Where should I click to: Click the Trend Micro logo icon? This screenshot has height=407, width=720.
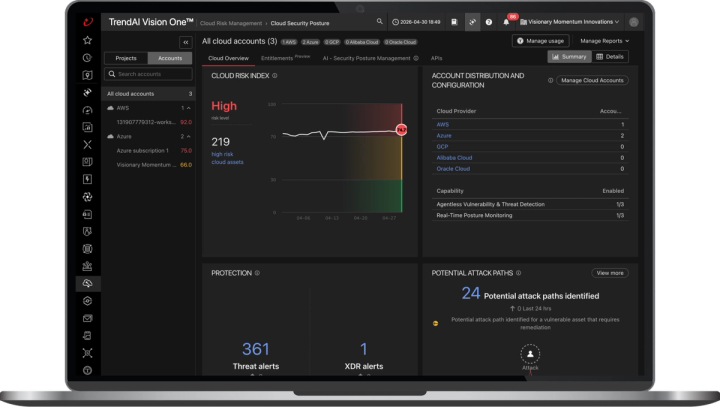tap(87, 22)
